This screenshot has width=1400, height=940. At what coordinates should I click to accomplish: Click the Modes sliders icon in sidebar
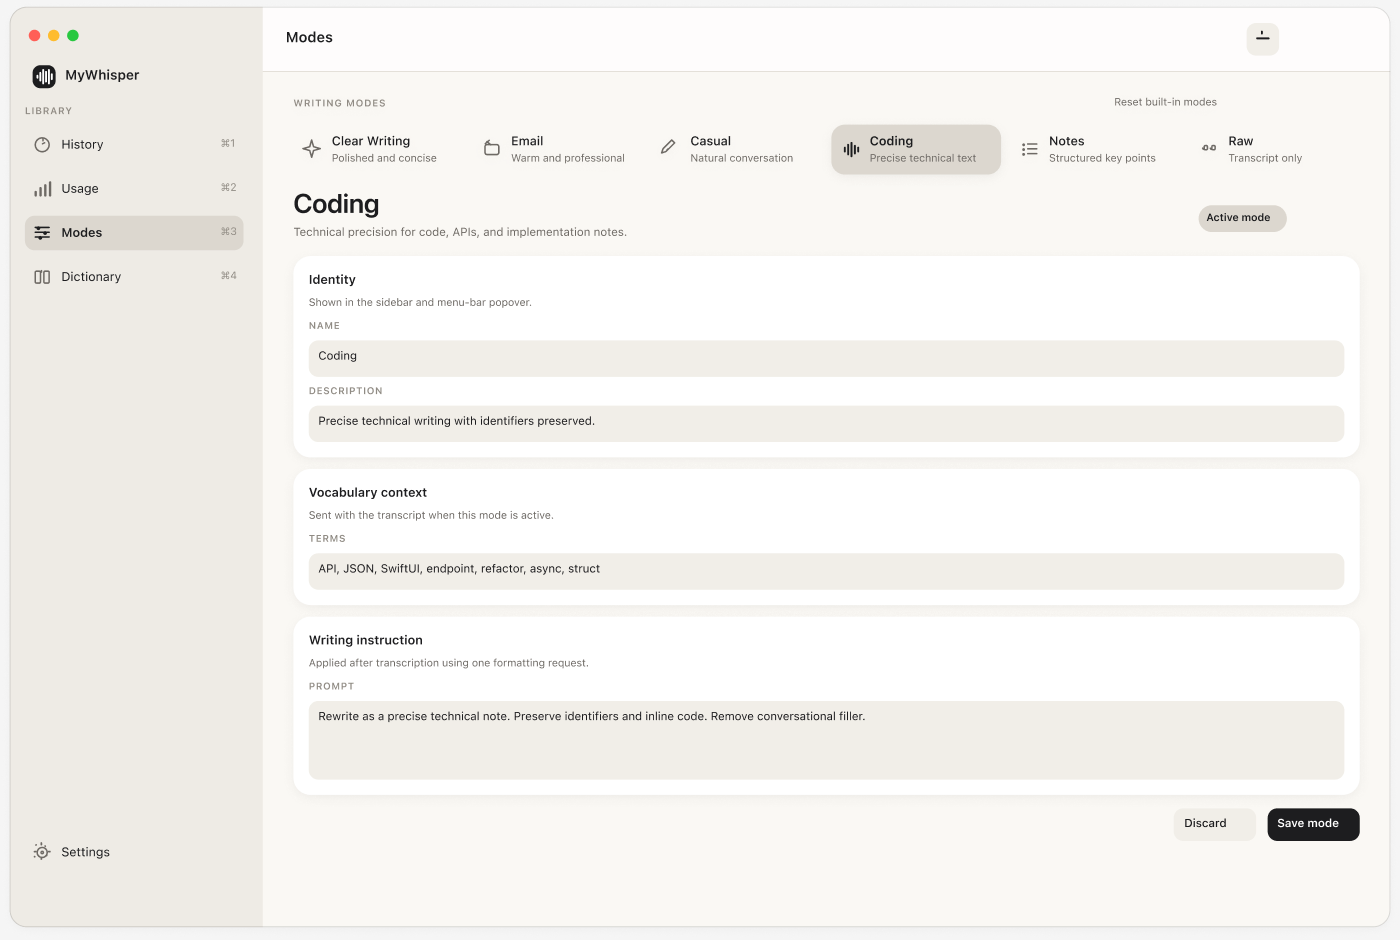pos(42,233)
